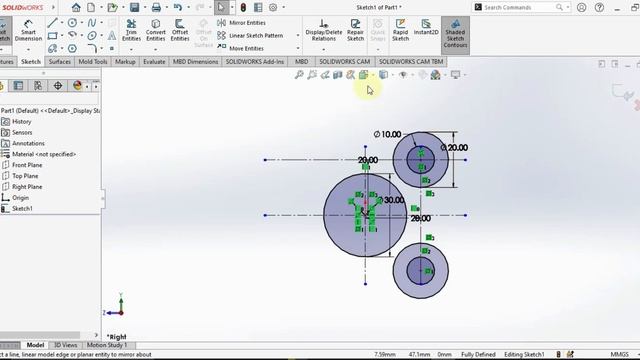
Task: Undo the last action
Action: (x=178, y=7)
